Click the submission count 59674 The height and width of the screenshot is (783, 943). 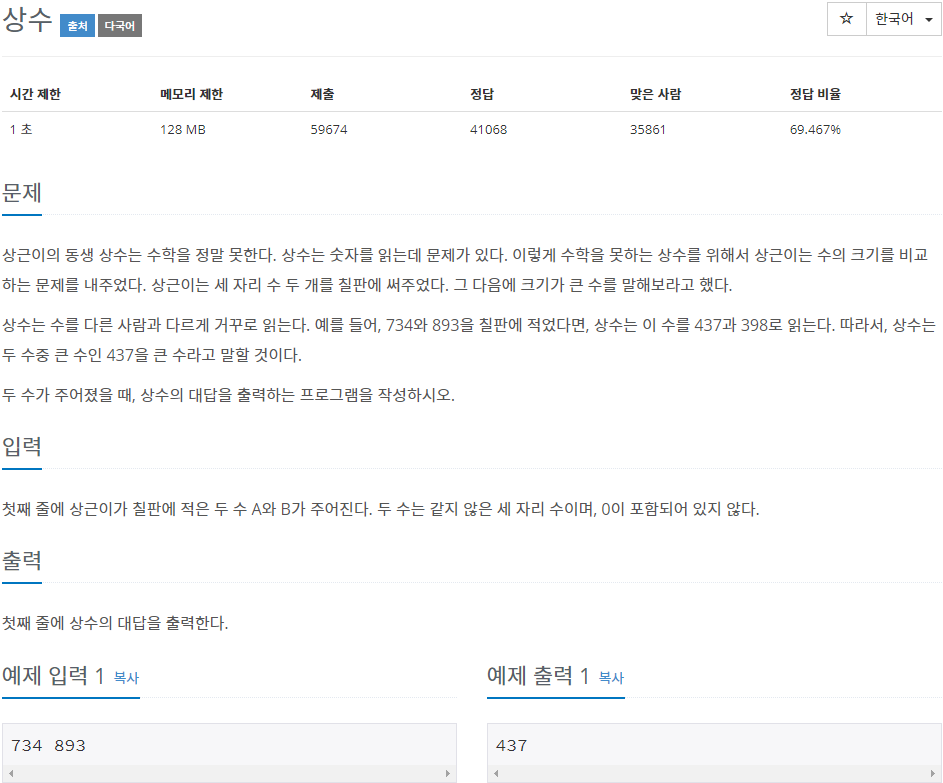[329, 129]
